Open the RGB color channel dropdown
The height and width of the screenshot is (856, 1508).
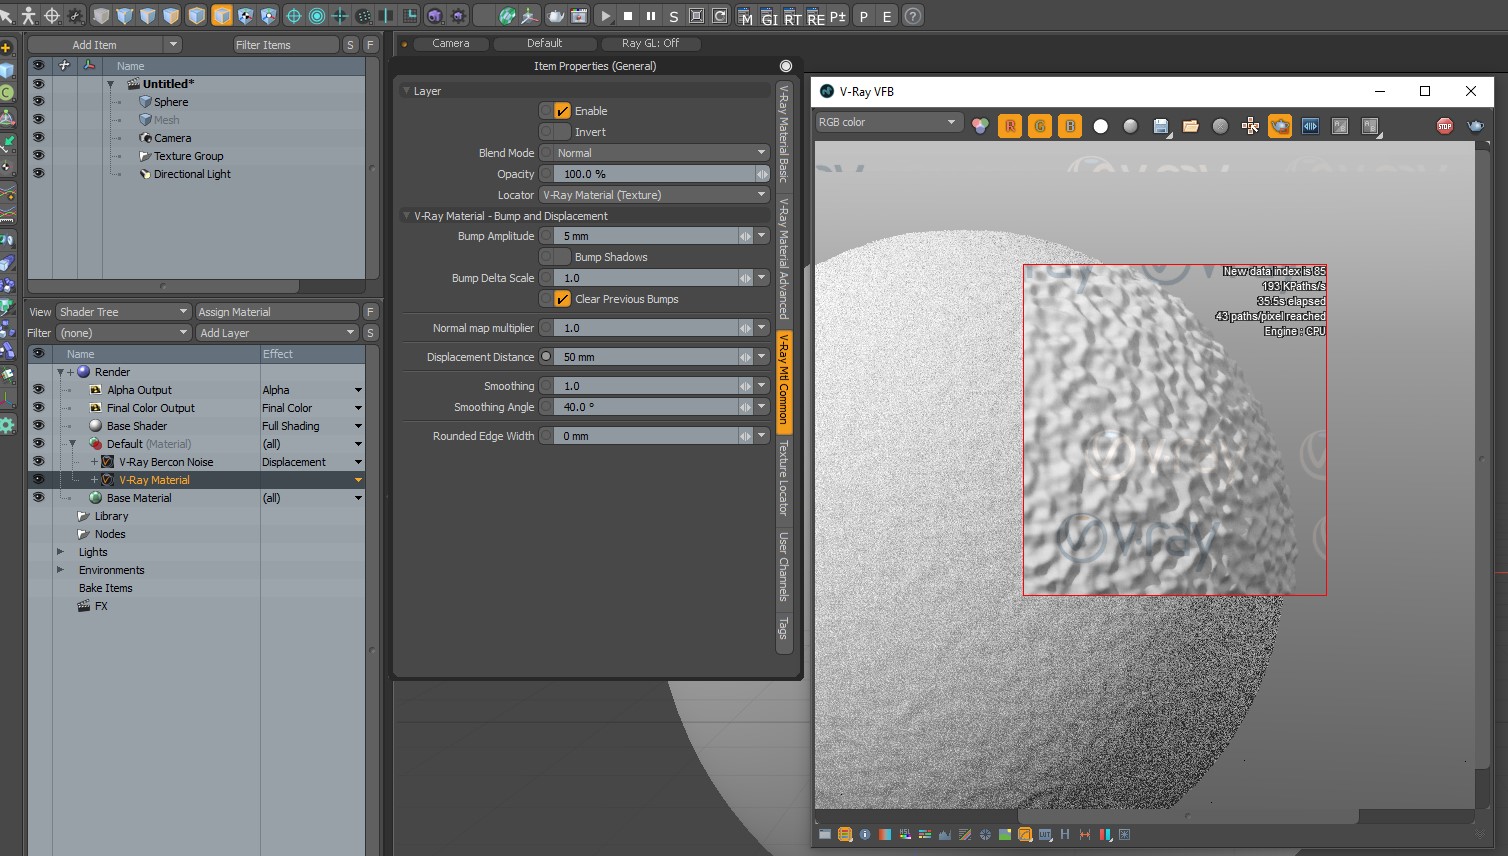tap(888, 122)
